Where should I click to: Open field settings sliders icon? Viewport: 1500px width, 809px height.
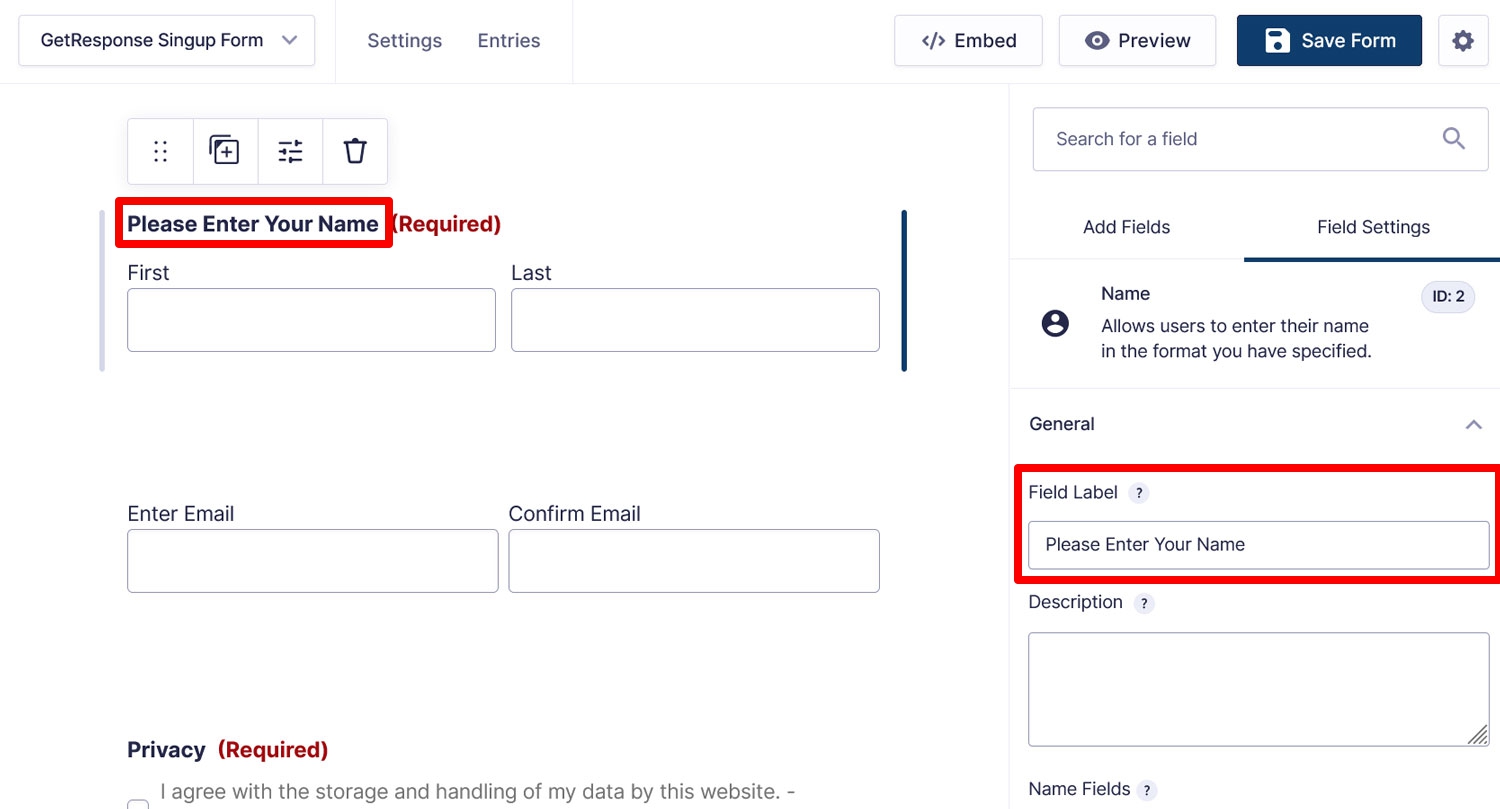290,151
